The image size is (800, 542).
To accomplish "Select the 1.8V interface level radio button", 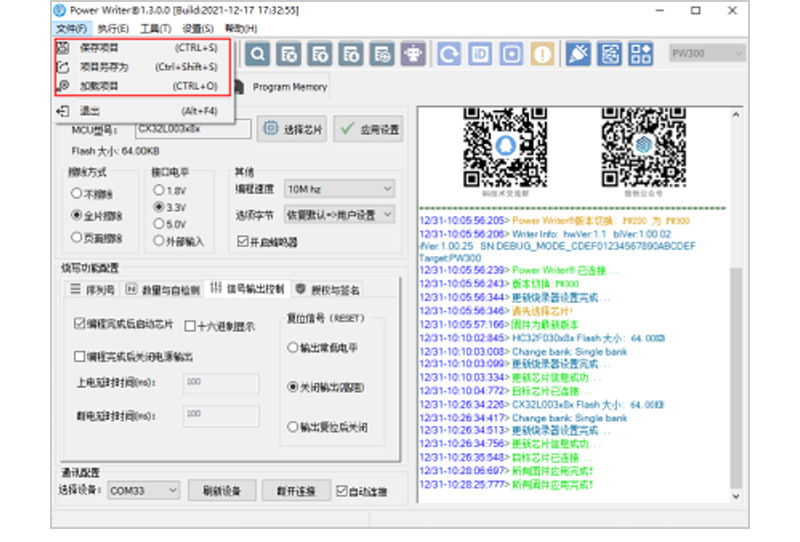I will (x=158, y=190).
